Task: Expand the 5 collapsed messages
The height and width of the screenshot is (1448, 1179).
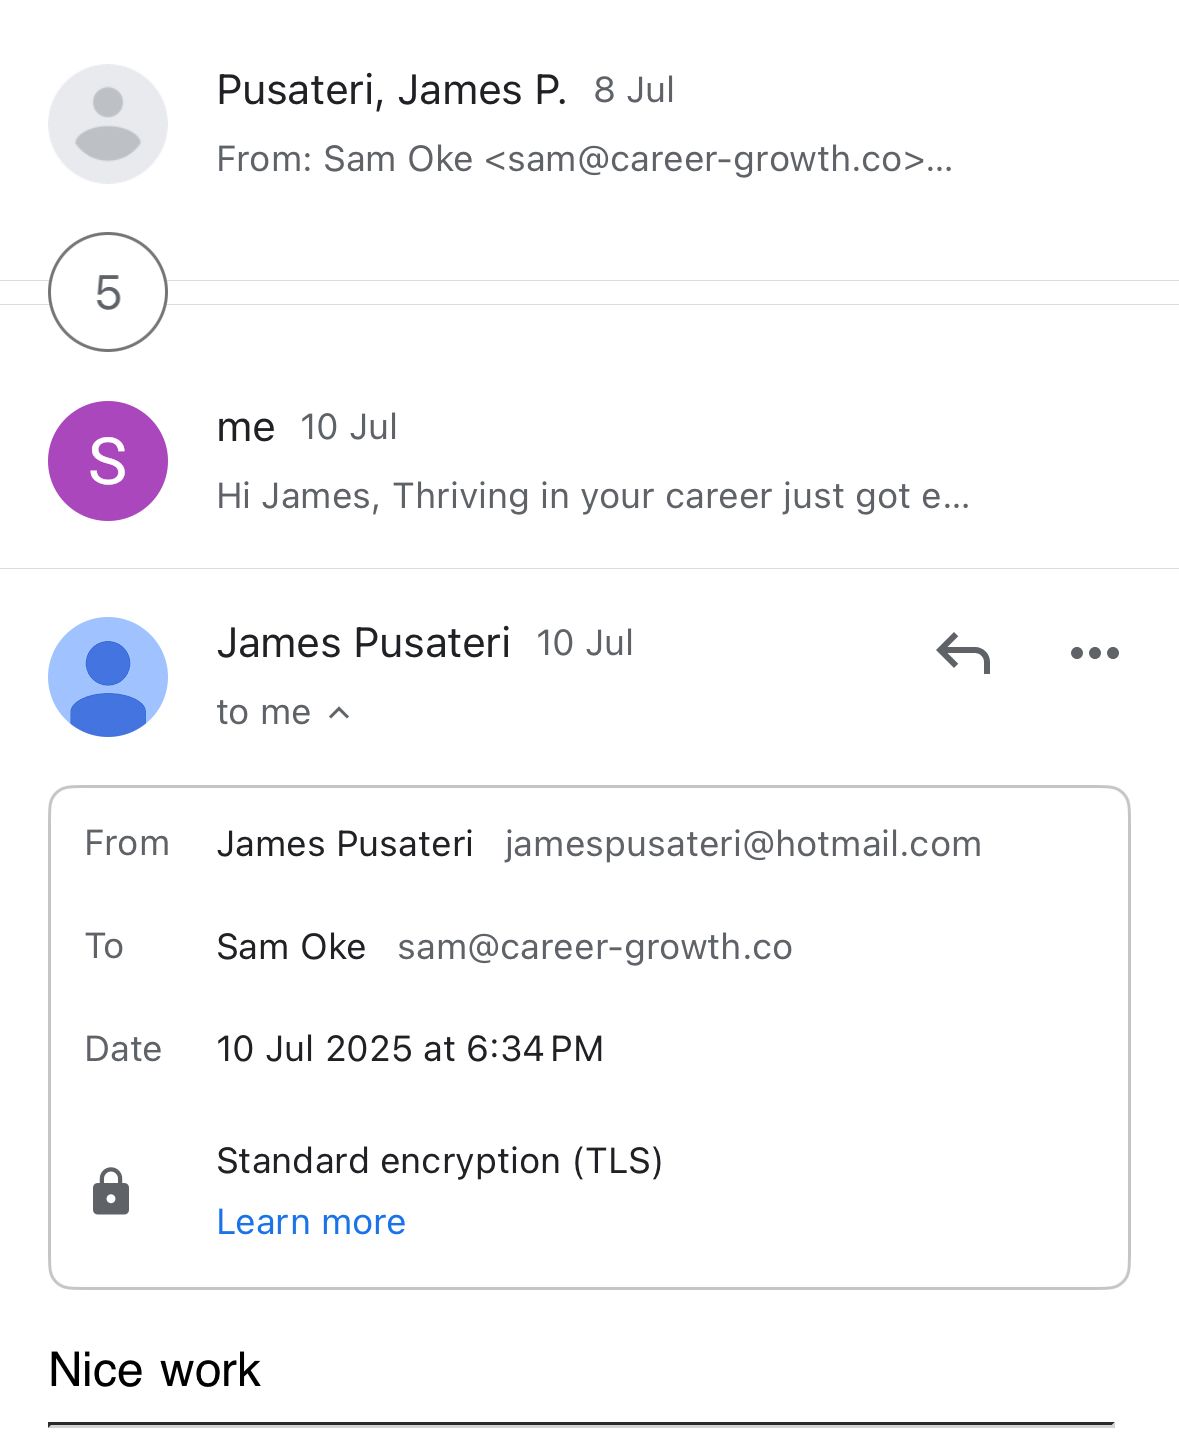Action: tap(108, 292)
